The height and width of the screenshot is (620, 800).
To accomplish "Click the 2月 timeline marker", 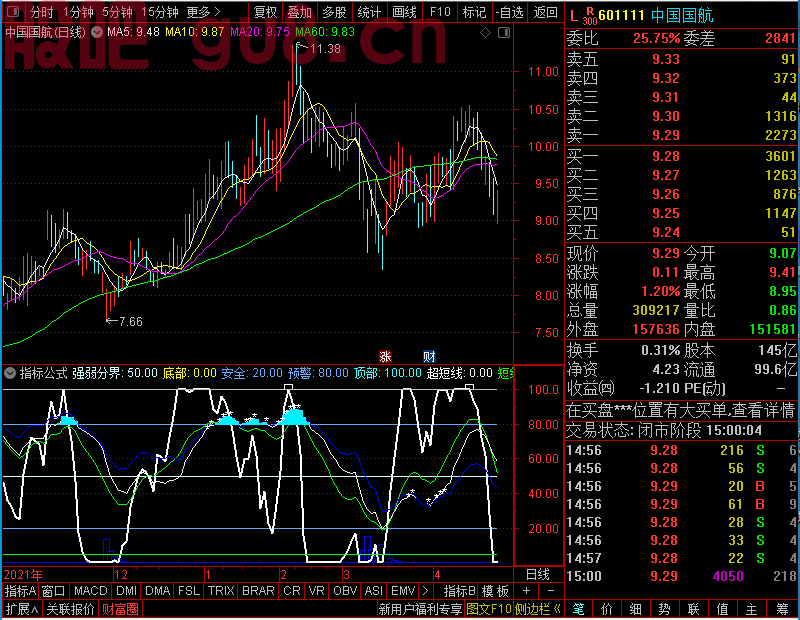I will (284, 575).
